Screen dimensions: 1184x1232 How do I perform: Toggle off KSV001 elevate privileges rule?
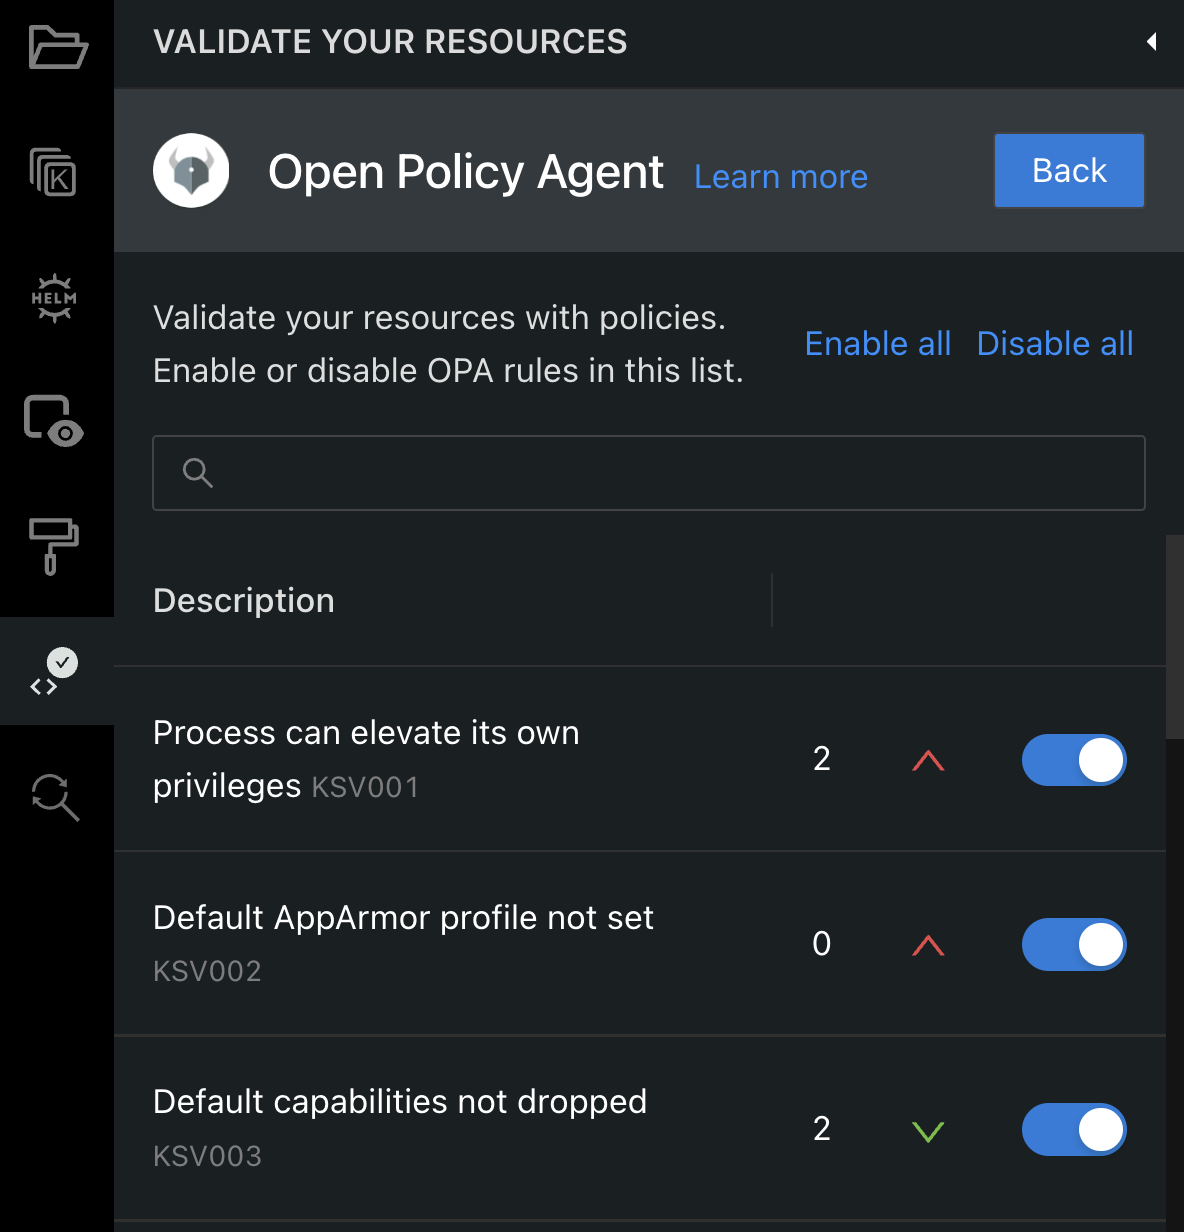click(x=1074, y=760)
